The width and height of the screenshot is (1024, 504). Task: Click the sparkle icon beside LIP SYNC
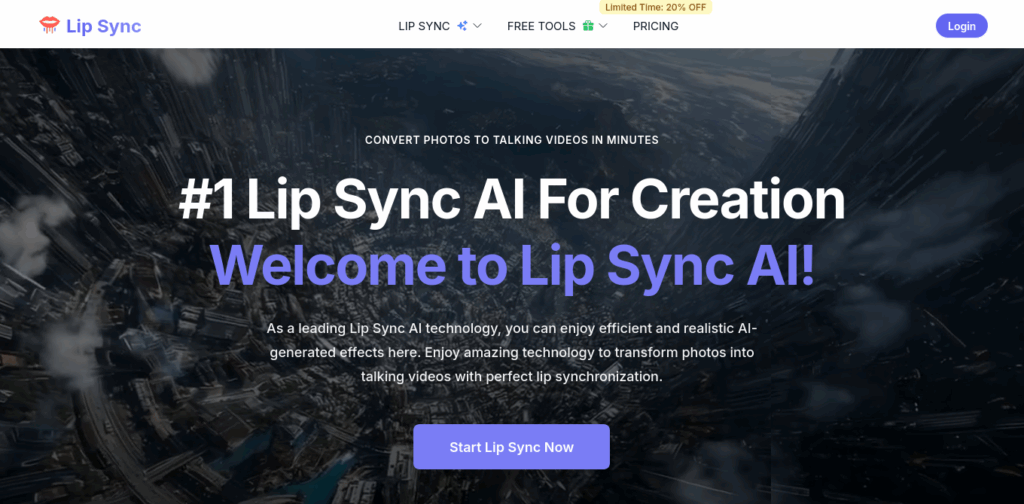pos(462,26)
